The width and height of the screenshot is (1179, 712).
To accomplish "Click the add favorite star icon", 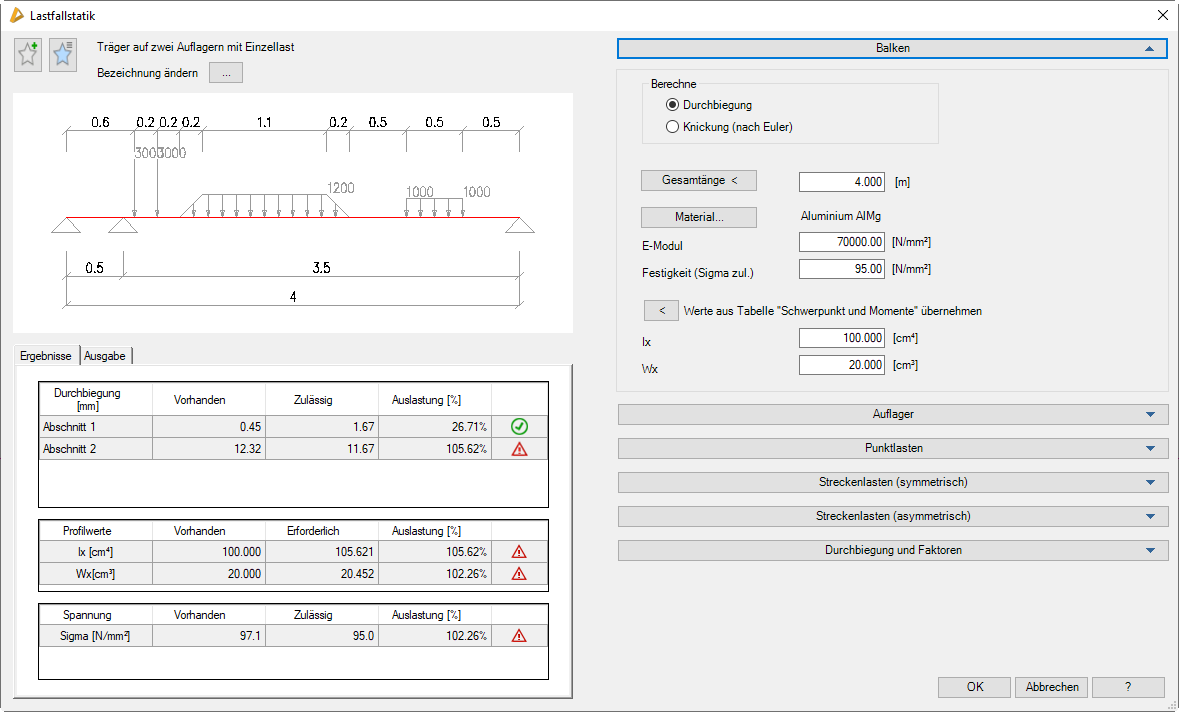I will [x=28, y=55].
